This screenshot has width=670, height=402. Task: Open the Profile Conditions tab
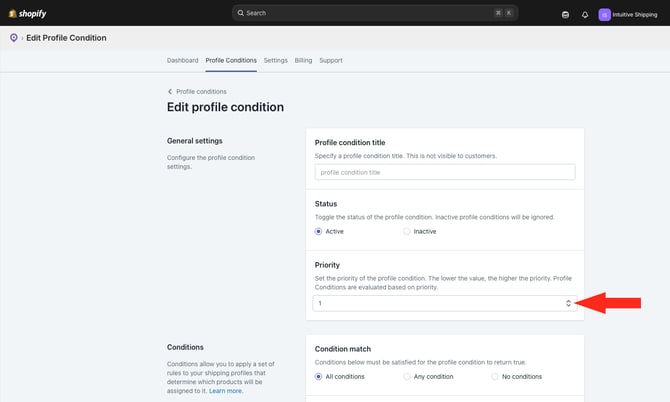[231, 60]
